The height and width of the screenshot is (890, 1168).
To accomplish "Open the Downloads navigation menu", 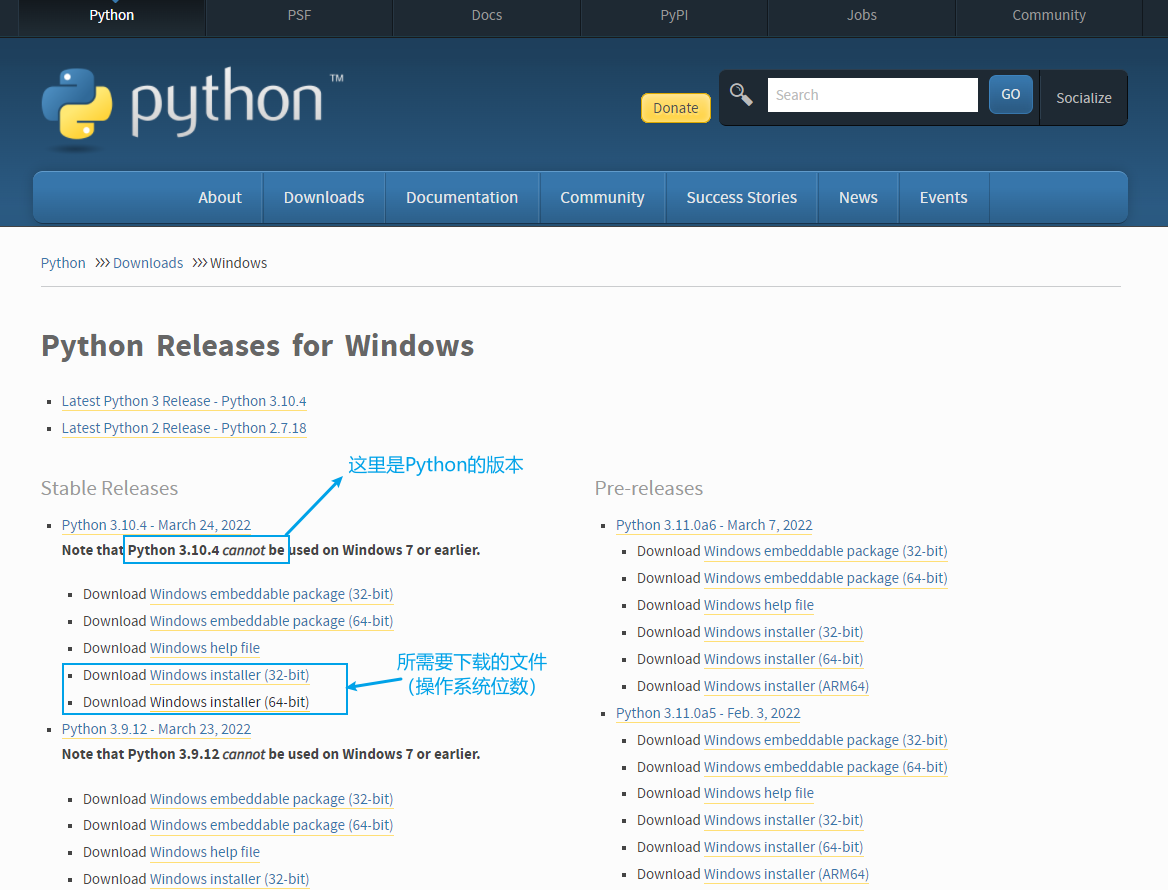I will pos(324,197).
